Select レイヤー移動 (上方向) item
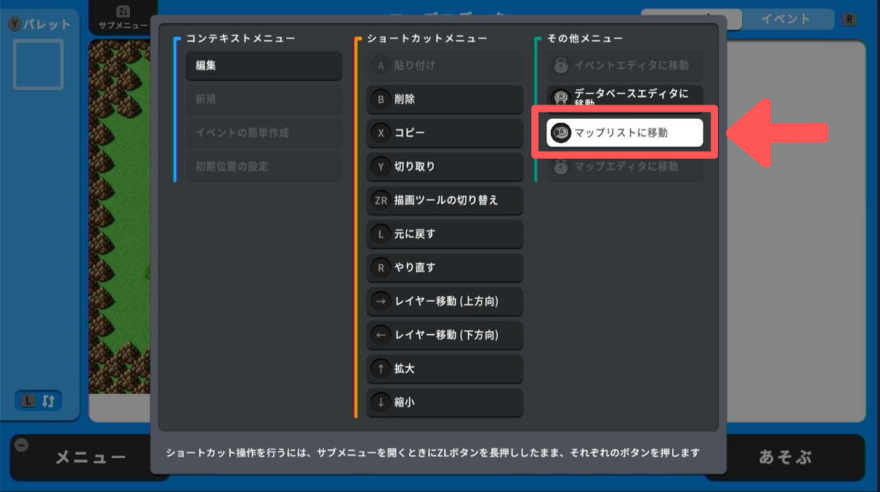 [x=444, y=301]
